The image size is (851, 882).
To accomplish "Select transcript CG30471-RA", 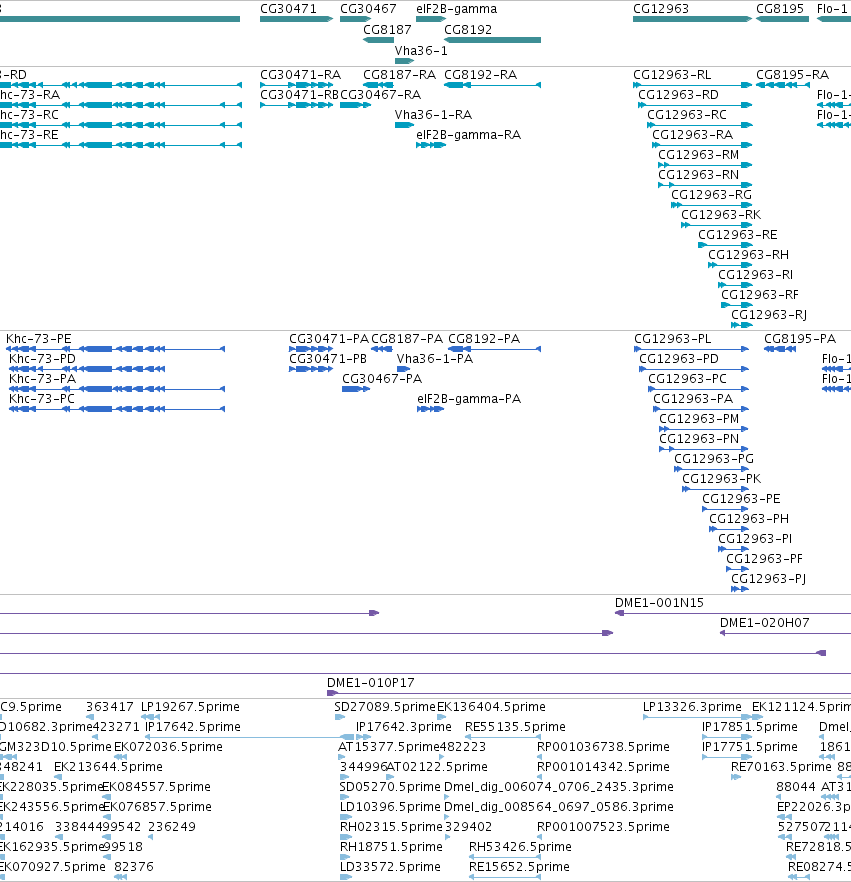I will point(296,86).
